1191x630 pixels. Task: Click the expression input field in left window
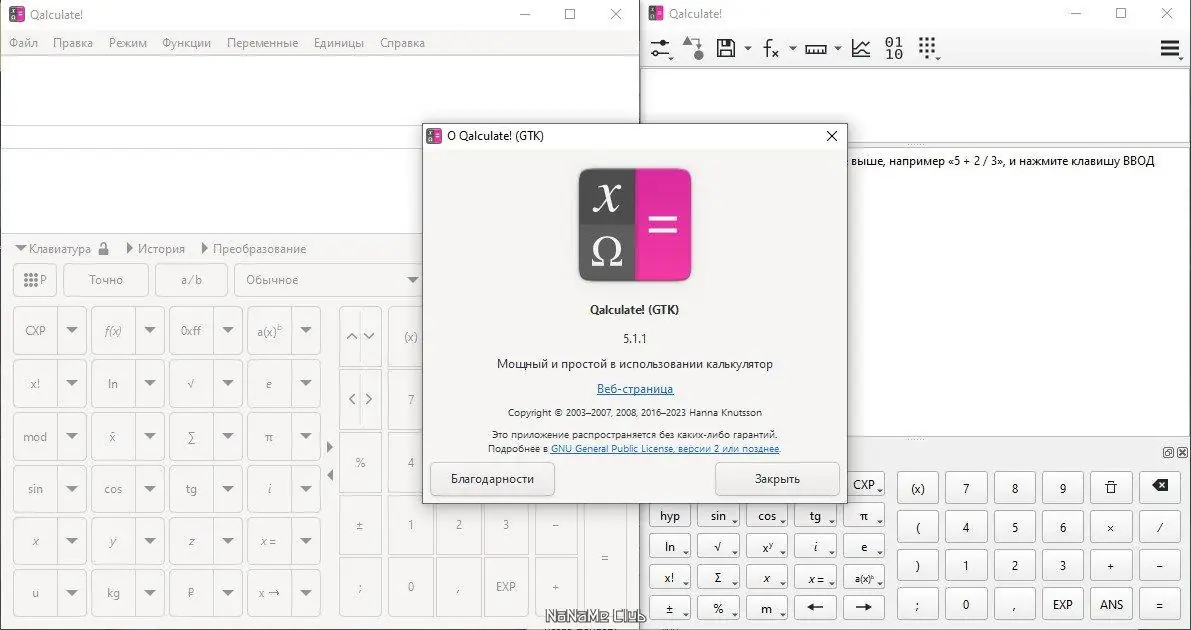coord(319,90)
